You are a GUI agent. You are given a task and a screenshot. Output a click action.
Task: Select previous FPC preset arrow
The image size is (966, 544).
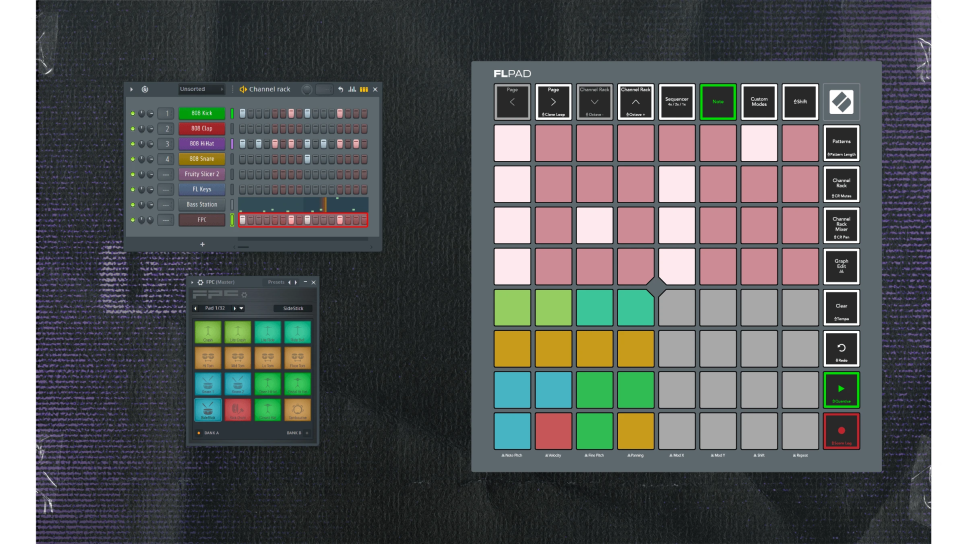click(290, 282)
